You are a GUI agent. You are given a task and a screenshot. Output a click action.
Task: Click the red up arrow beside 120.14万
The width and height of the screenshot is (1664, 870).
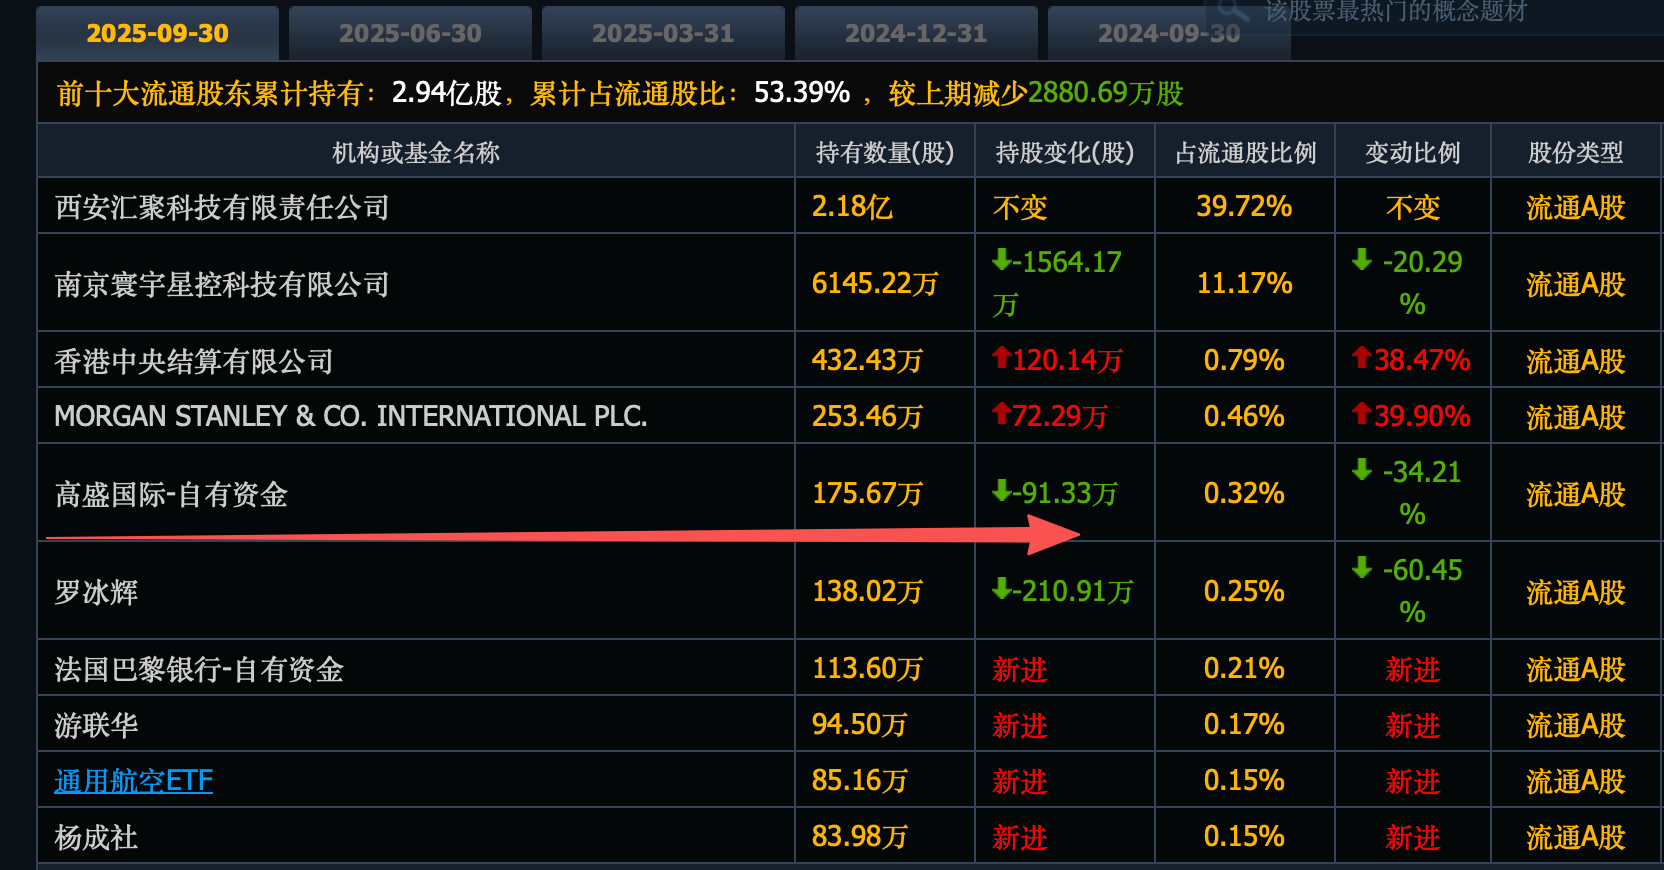[x=1001, y=358]
